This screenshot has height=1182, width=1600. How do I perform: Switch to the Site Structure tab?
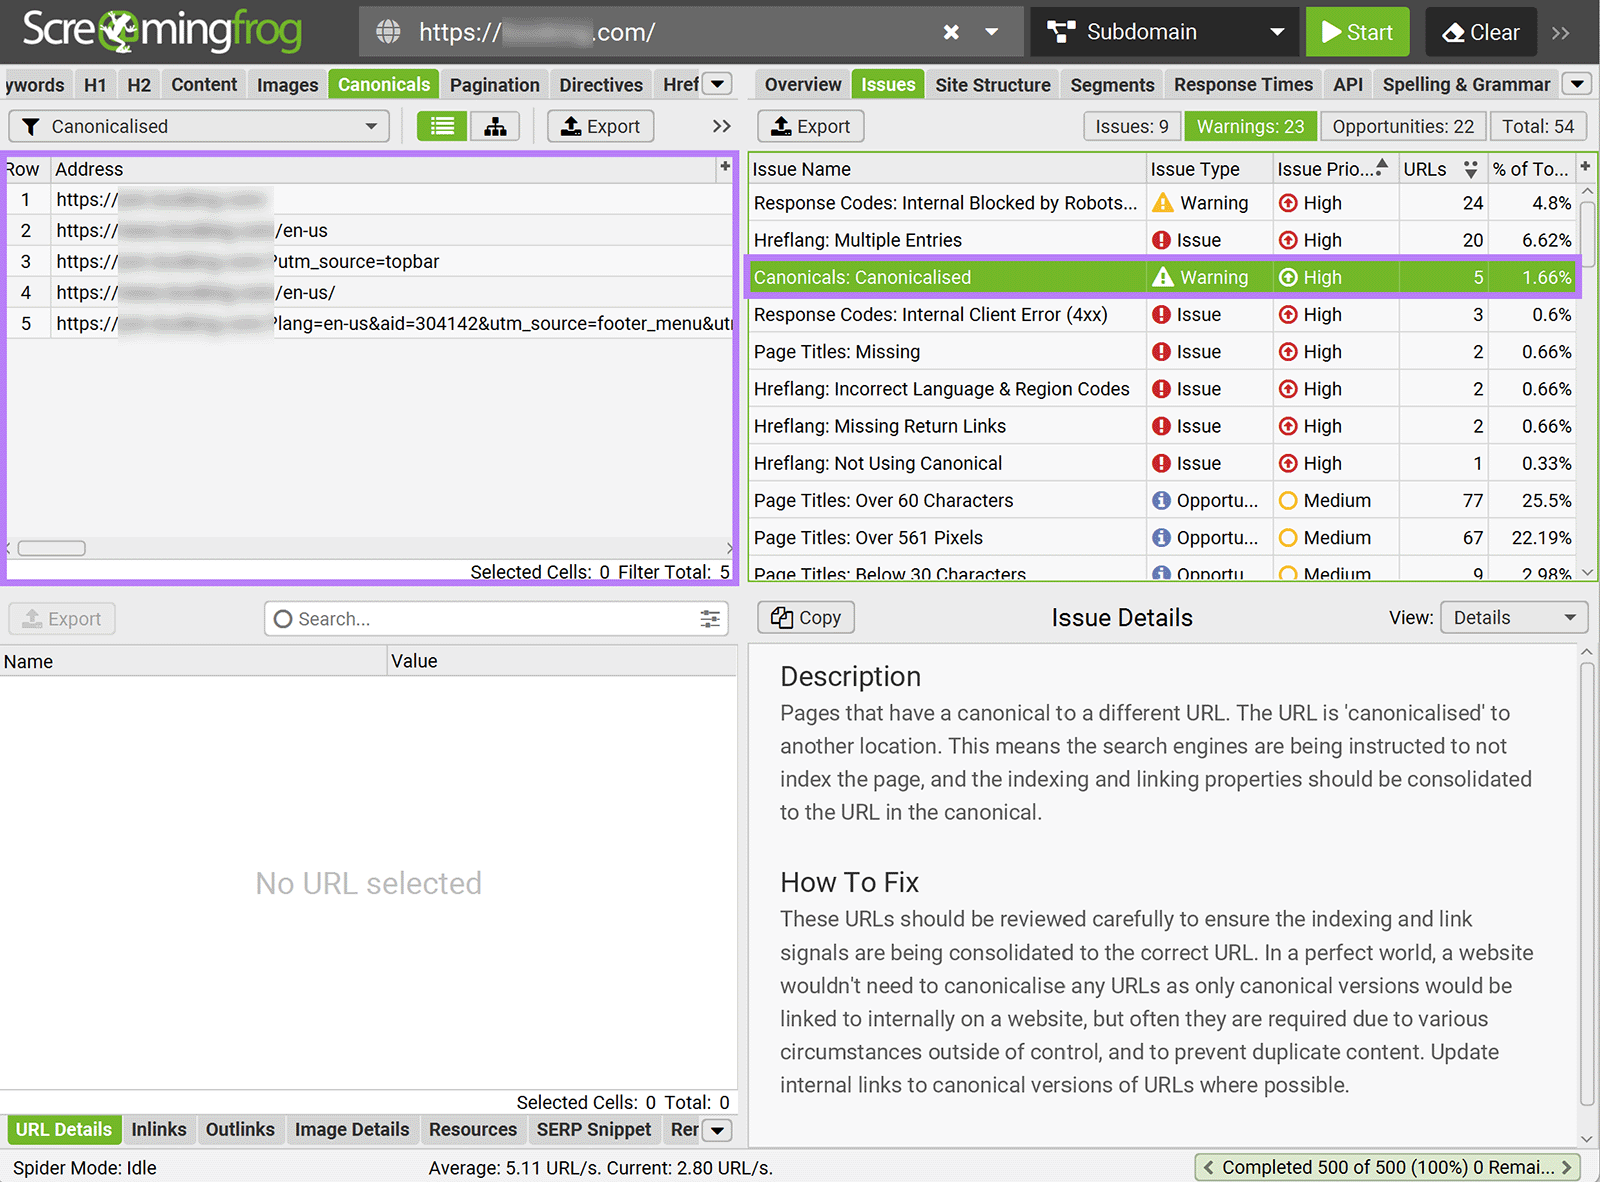[x=992, y=84]
